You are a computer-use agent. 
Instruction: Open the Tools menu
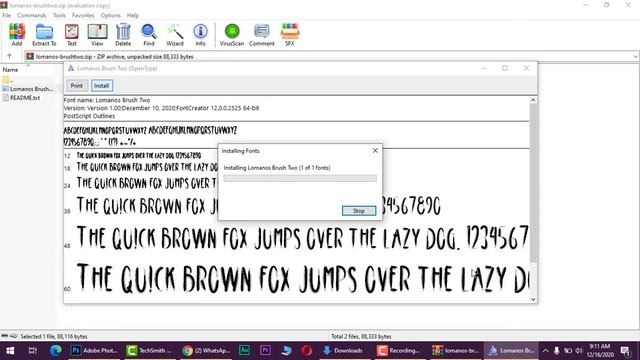coord(59,15)
